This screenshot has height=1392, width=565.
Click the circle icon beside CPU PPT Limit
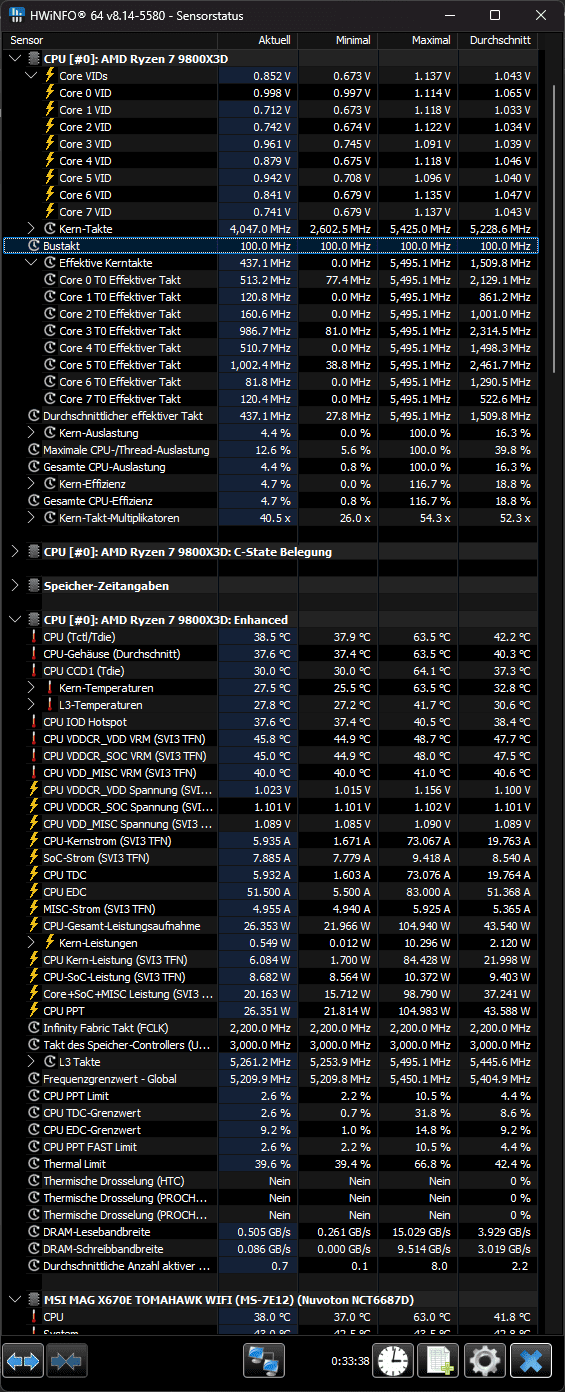click(x=34, y=1096)
